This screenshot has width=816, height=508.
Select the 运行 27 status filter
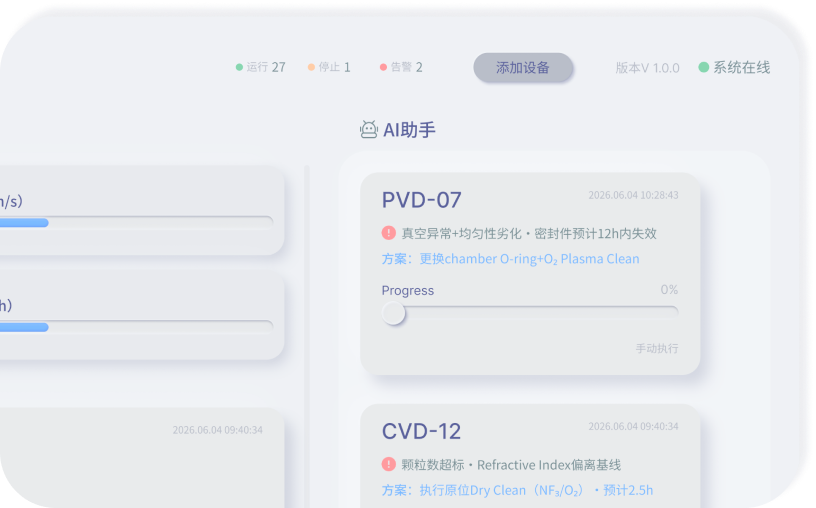(x=261, y=67)
